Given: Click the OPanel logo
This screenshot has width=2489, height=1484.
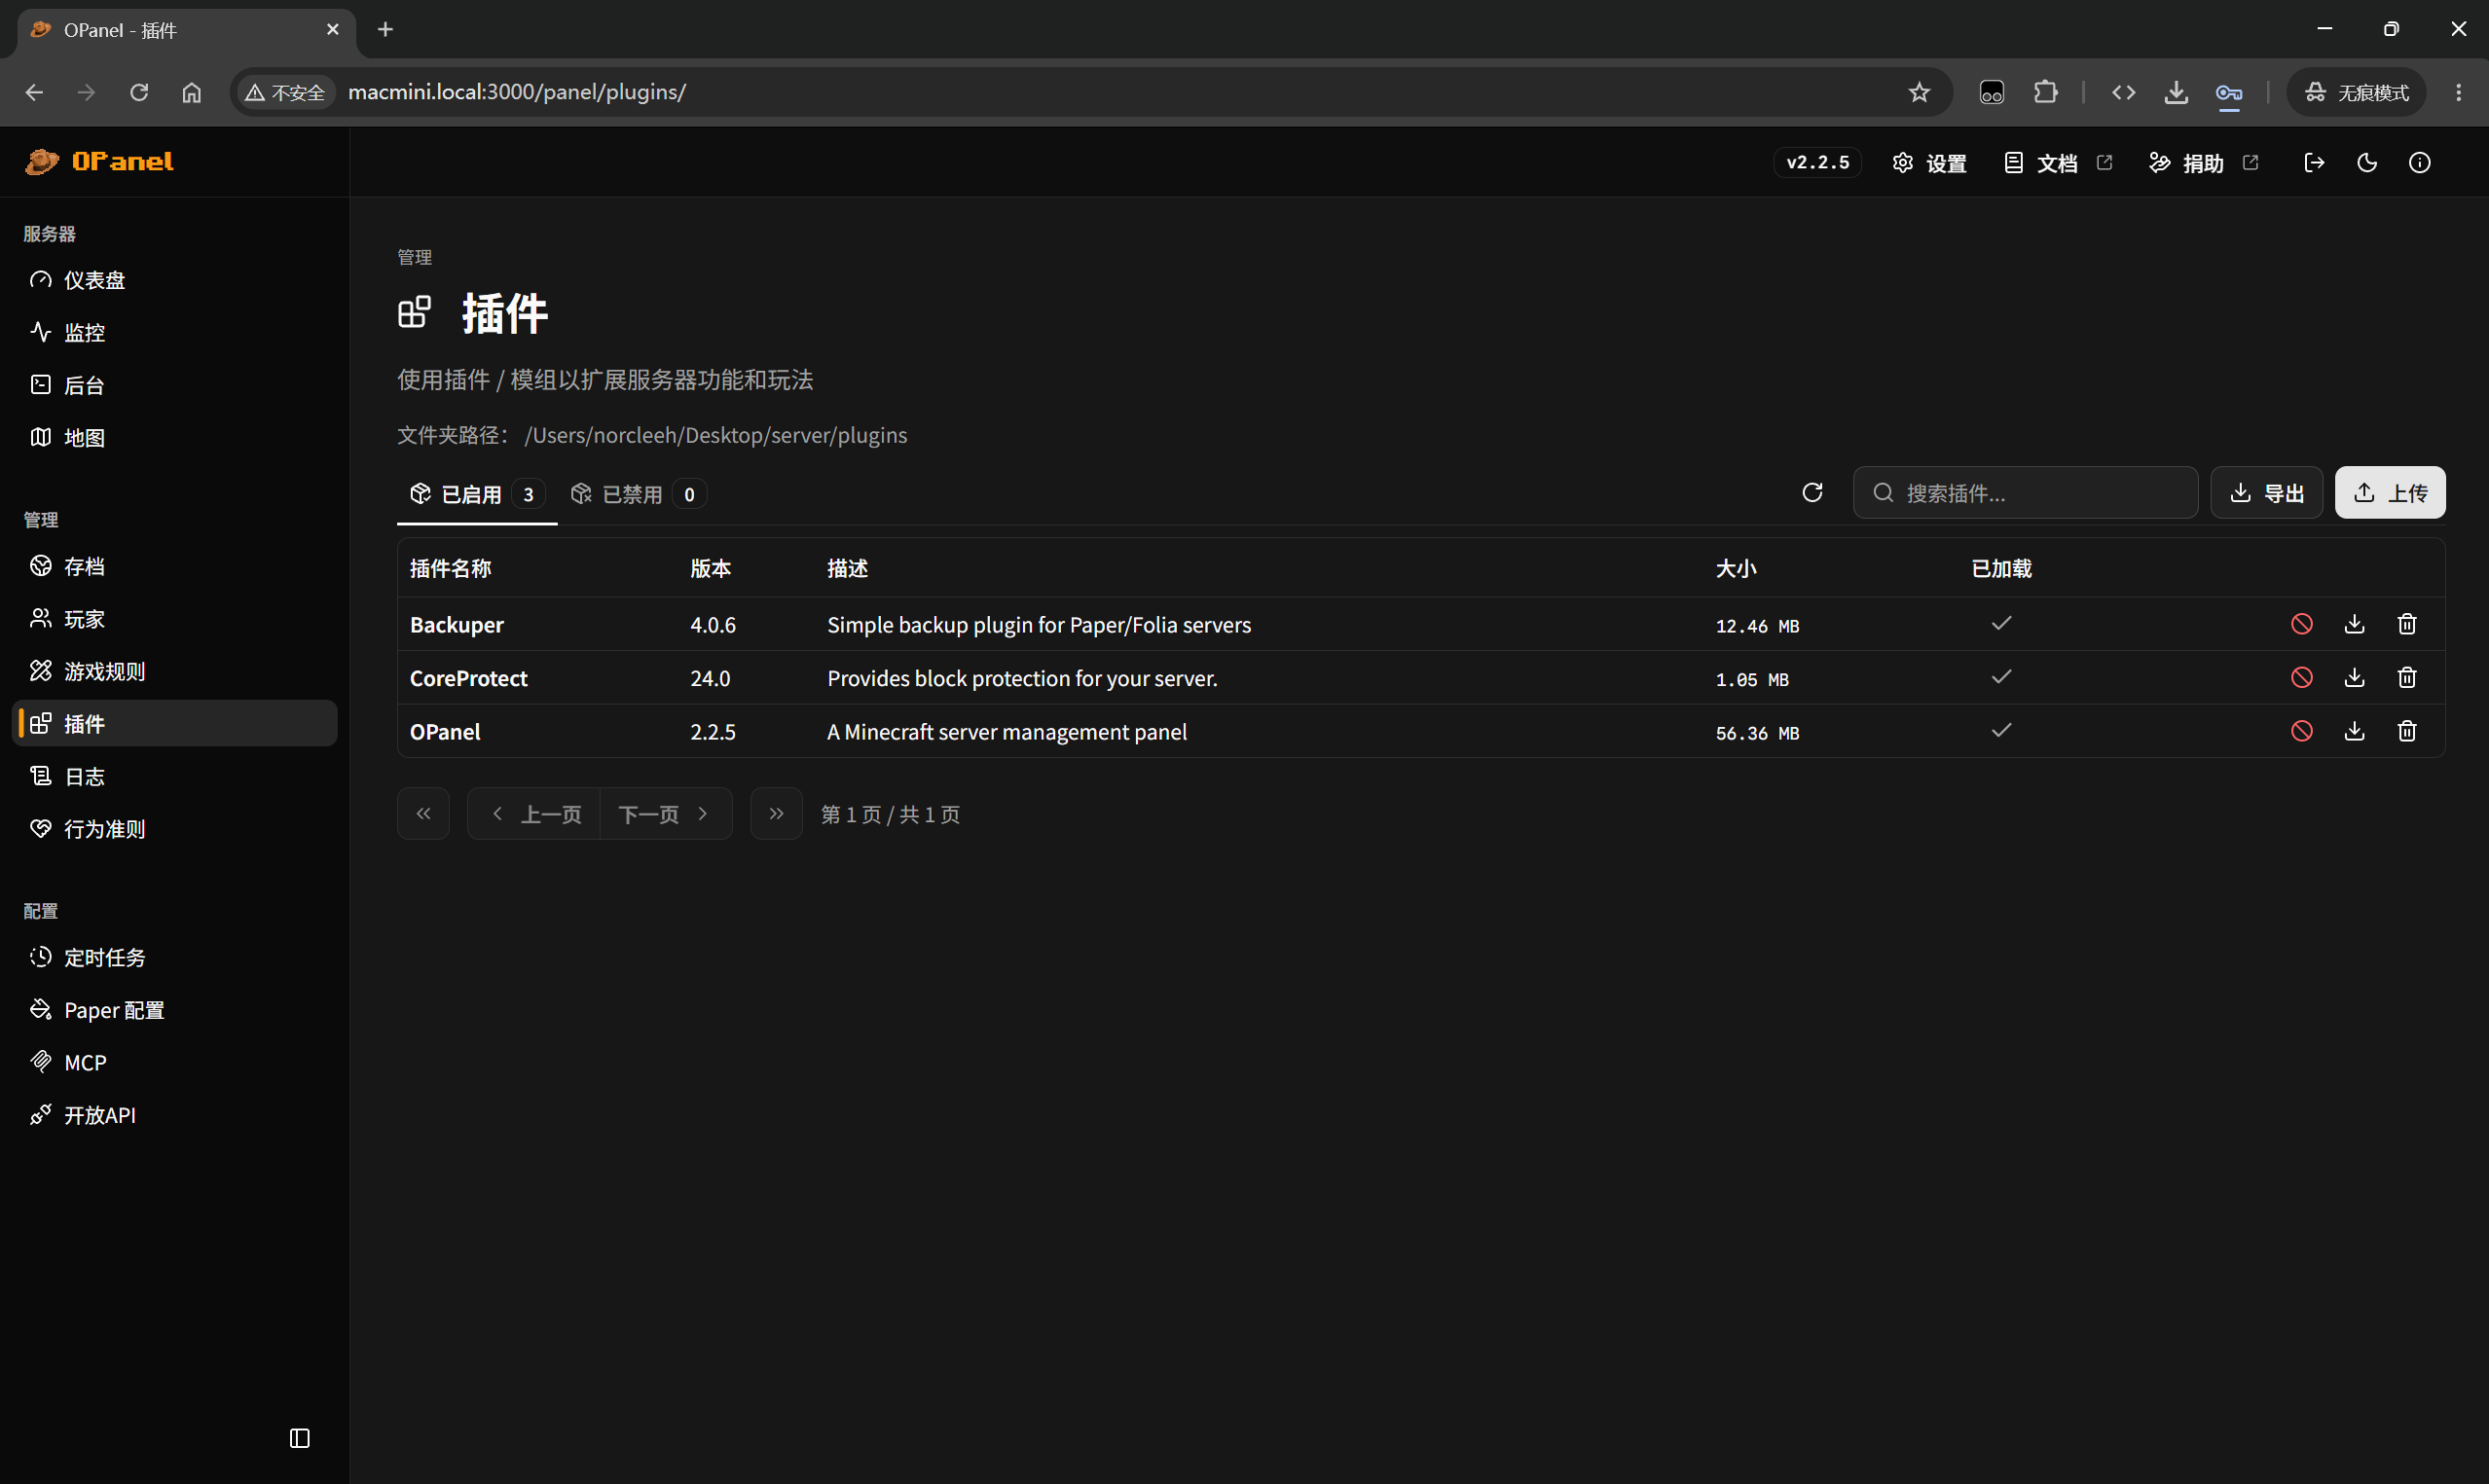Looking at the screenshot, I should point(99,161).
